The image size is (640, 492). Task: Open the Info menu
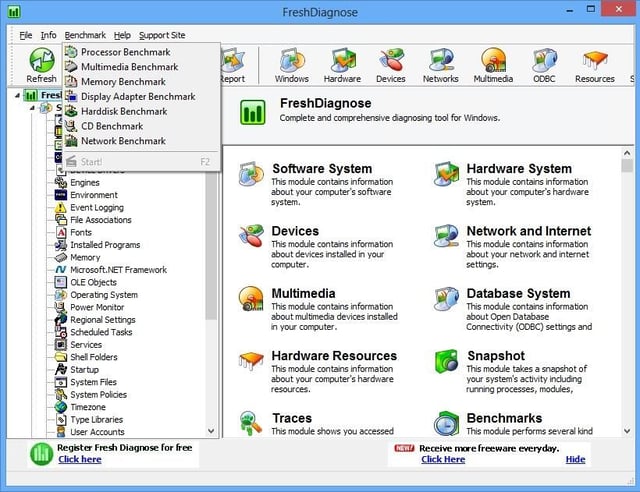coord(49,35)
